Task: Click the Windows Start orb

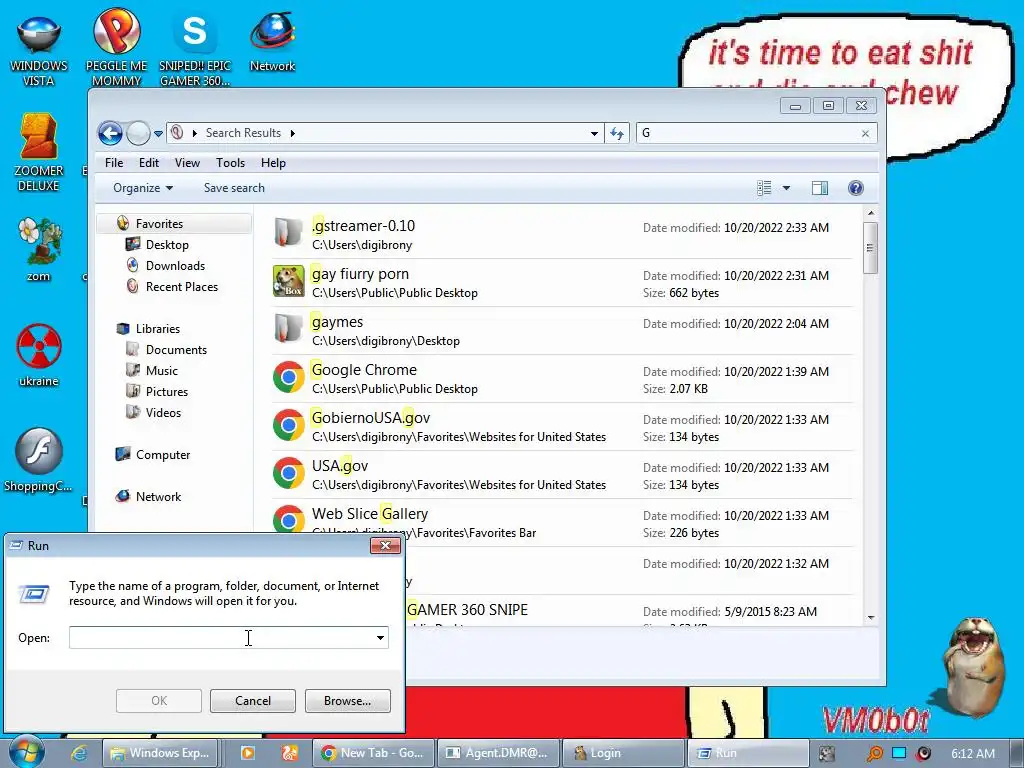Action: (26, 752)
